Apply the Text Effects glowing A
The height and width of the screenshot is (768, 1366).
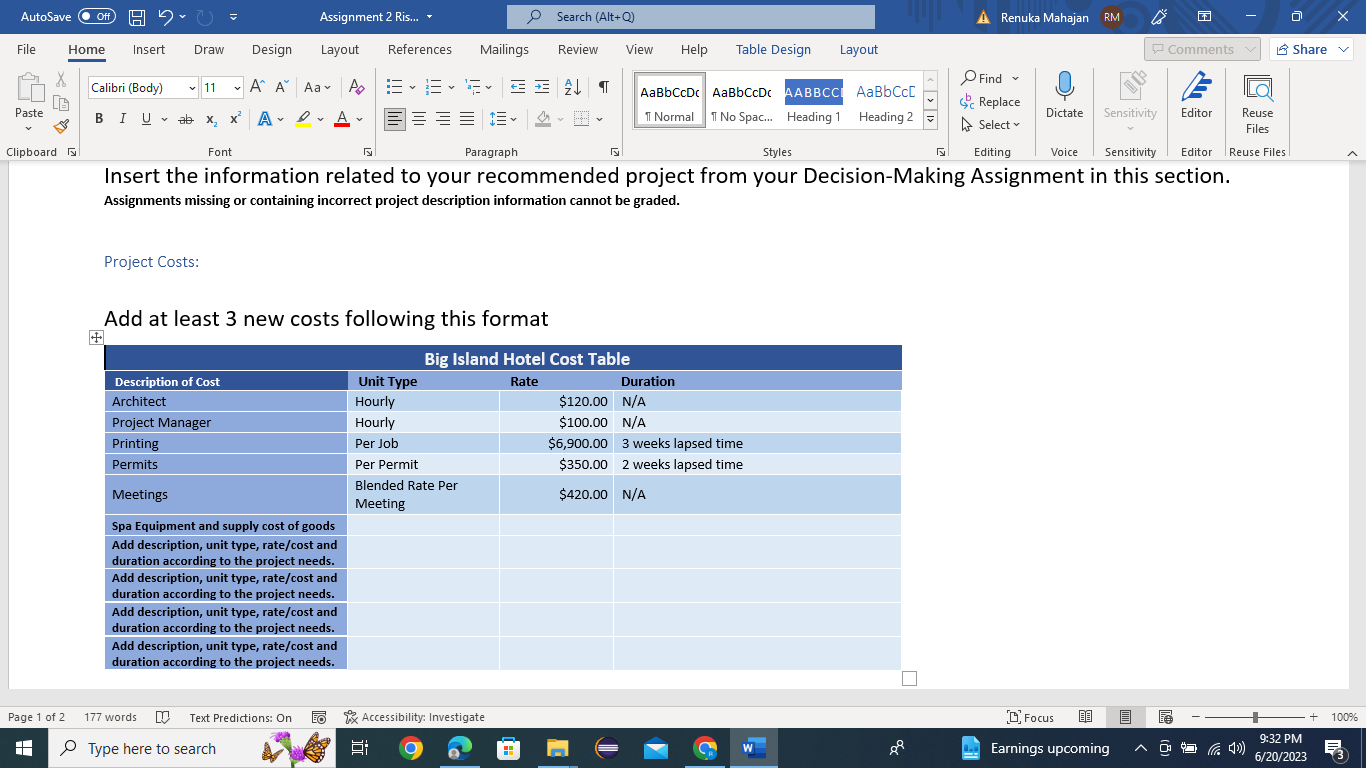click(264, 119)
